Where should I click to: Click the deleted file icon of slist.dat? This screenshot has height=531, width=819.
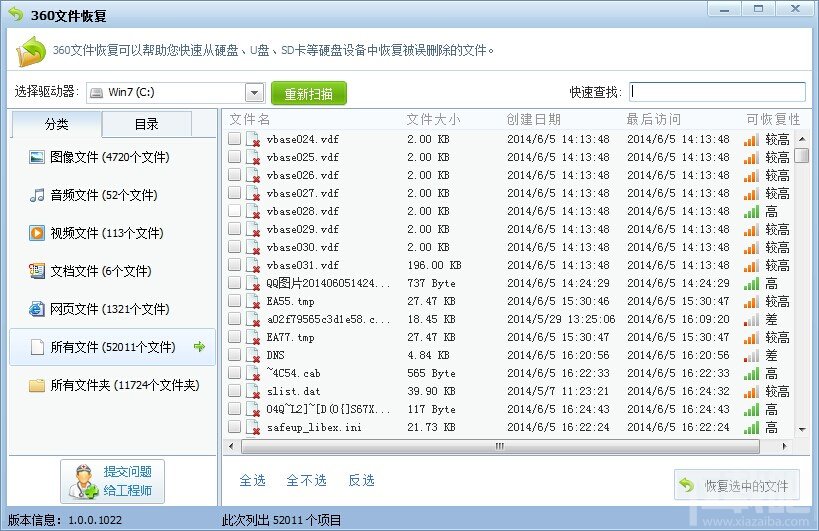pos(253,392)
